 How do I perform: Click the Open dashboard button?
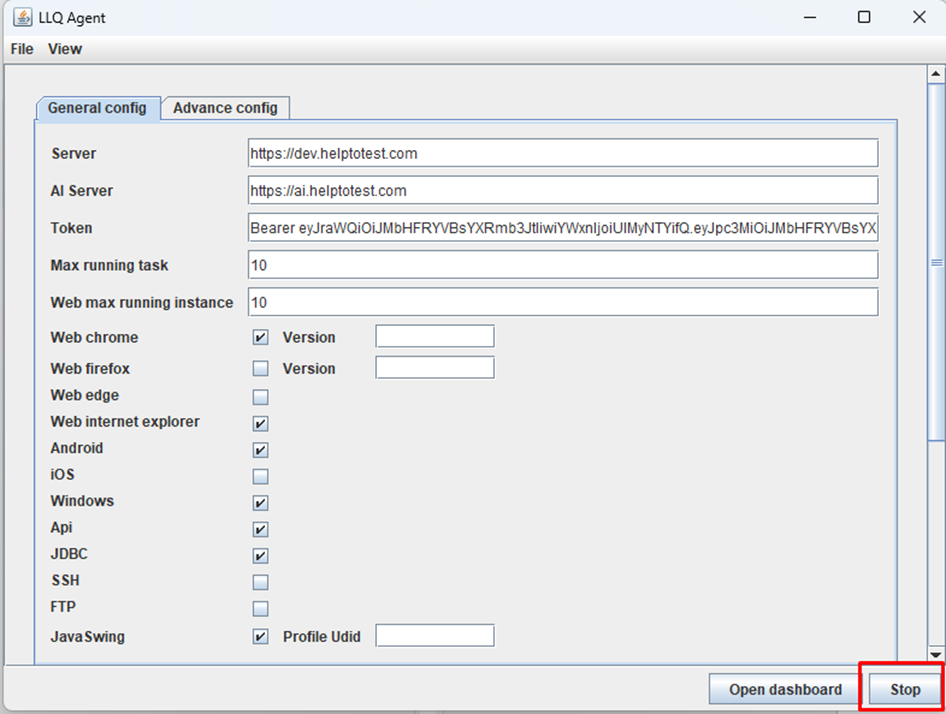pyautogui.click(x=785, y=689)
